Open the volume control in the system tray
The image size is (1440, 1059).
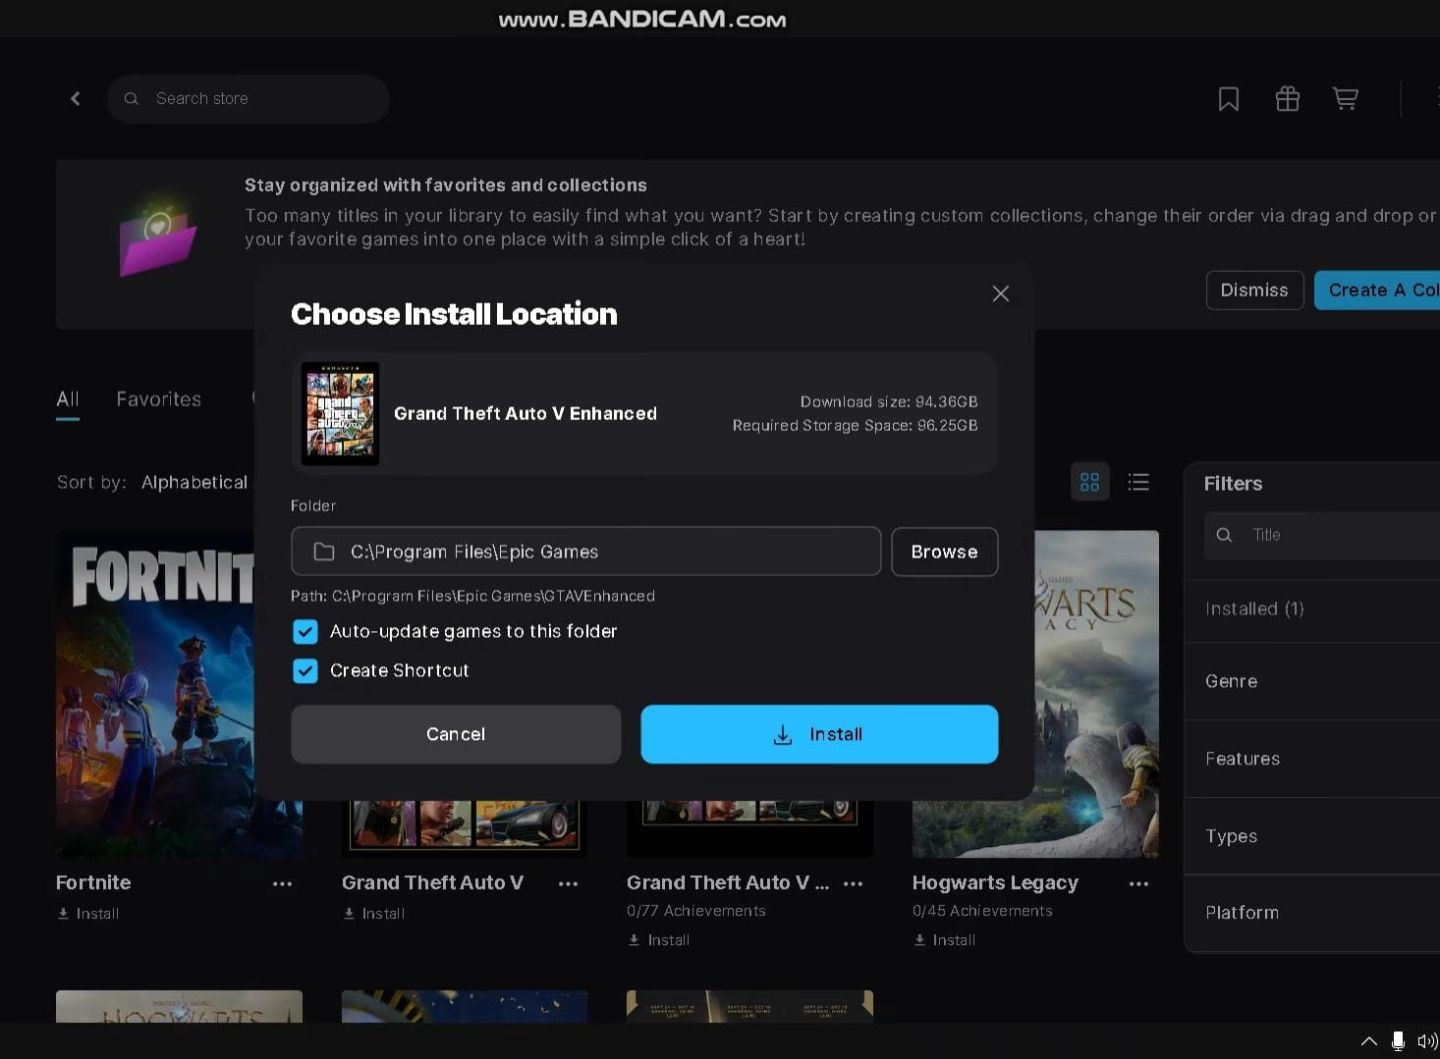(1428, 1041)
